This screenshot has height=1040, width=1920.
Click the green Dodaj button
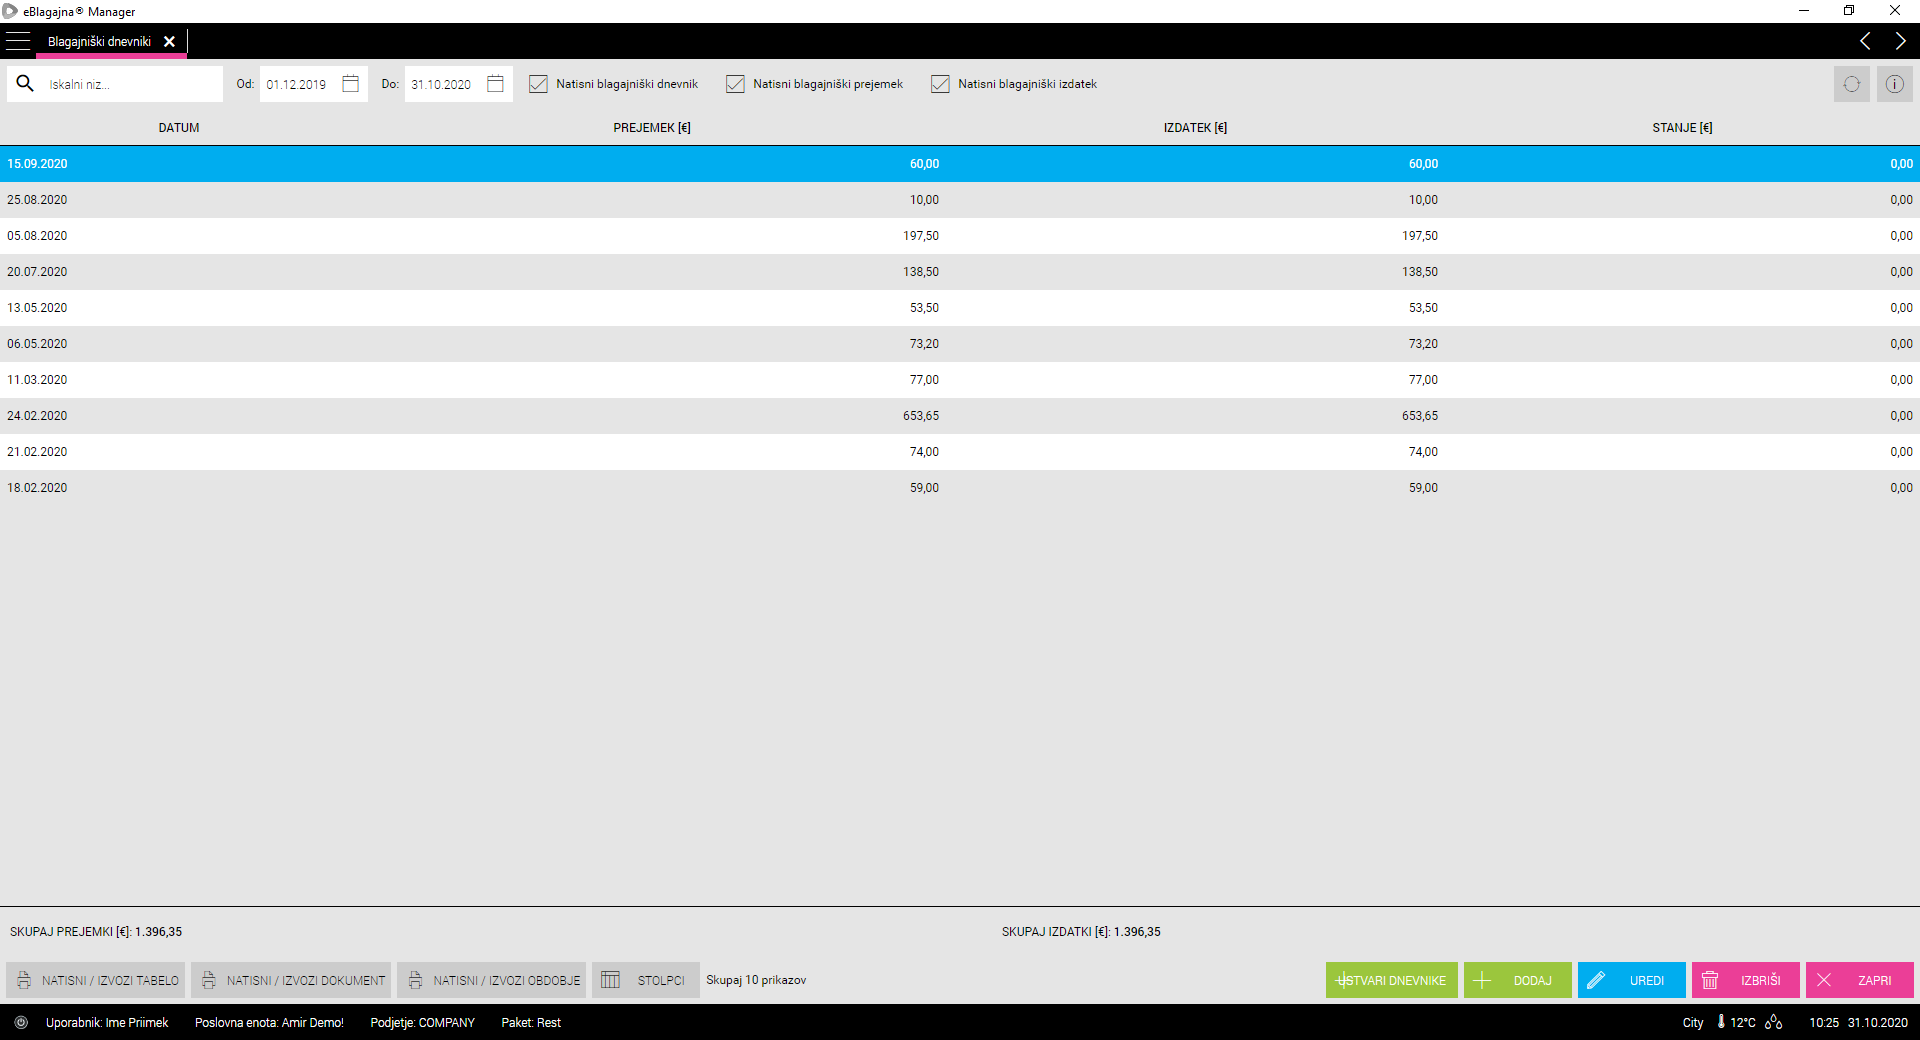[x=1517, y=980]
